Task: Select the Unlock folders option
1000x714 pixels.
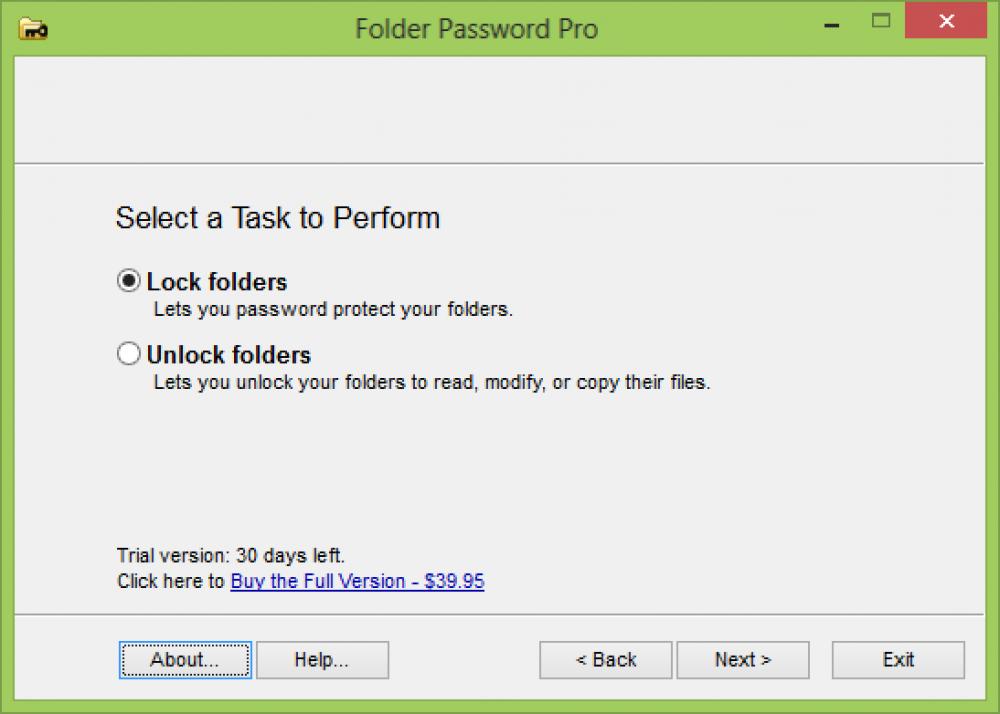Action: pos(128,353)
